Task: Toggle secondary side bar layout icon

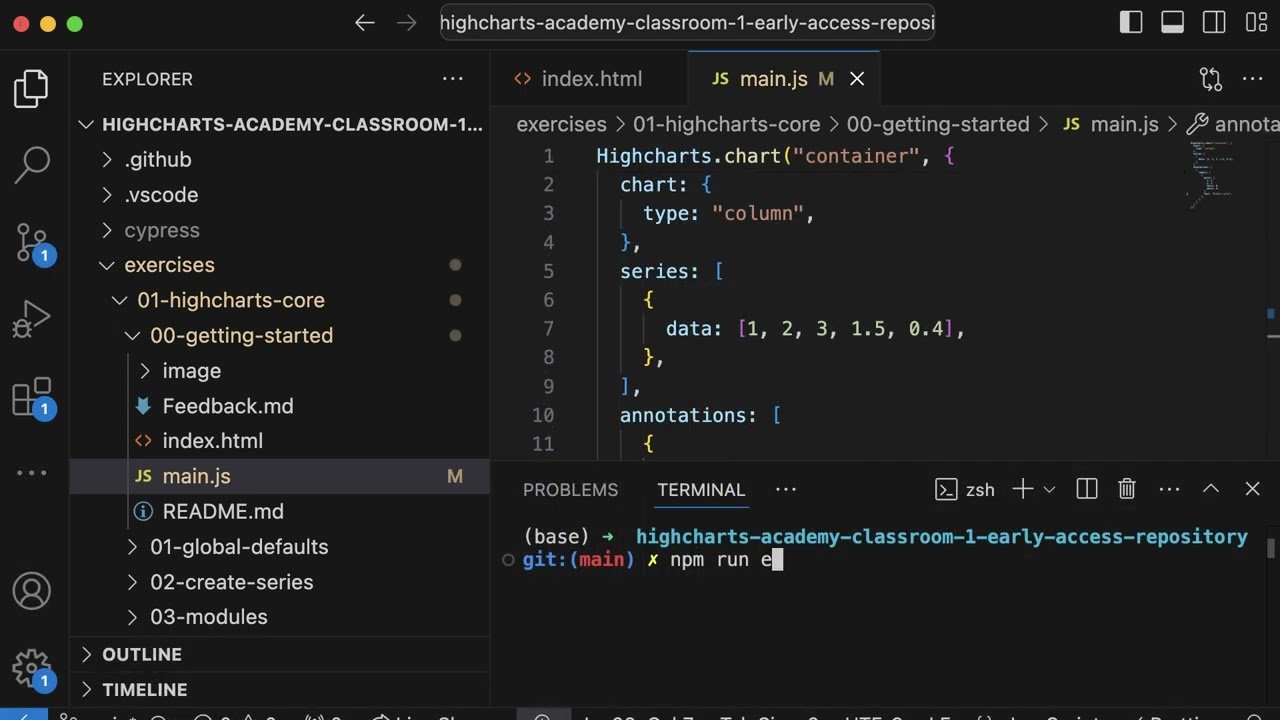Action: tap(1214, 23)
